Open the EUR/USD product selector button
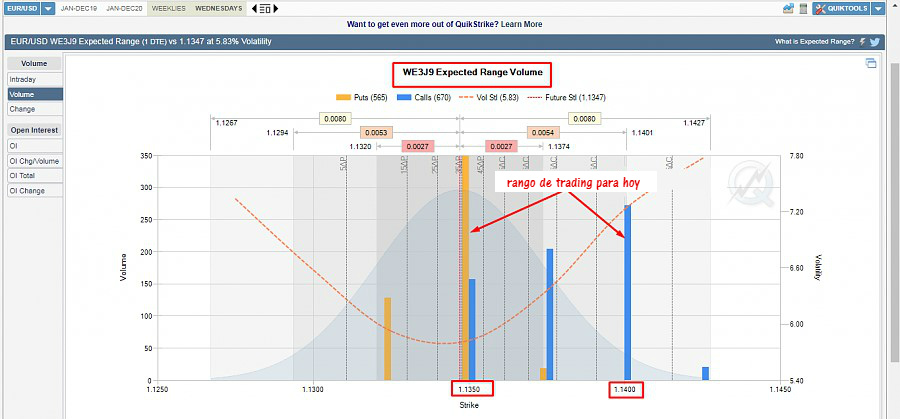This screenshot has width=900, height=419. point(20,9)
